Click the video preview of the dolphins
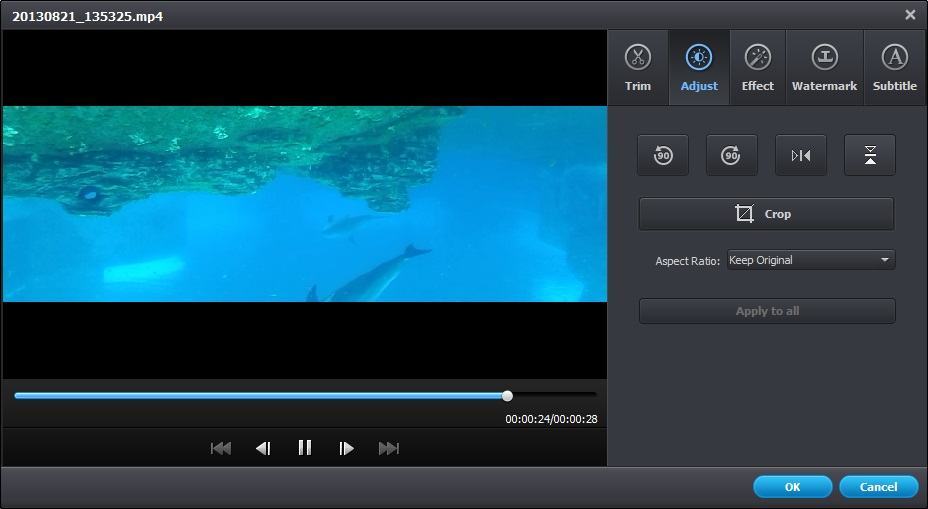This screenshot has width=928, height=509. pyautogui.click(x=305, y=204)
